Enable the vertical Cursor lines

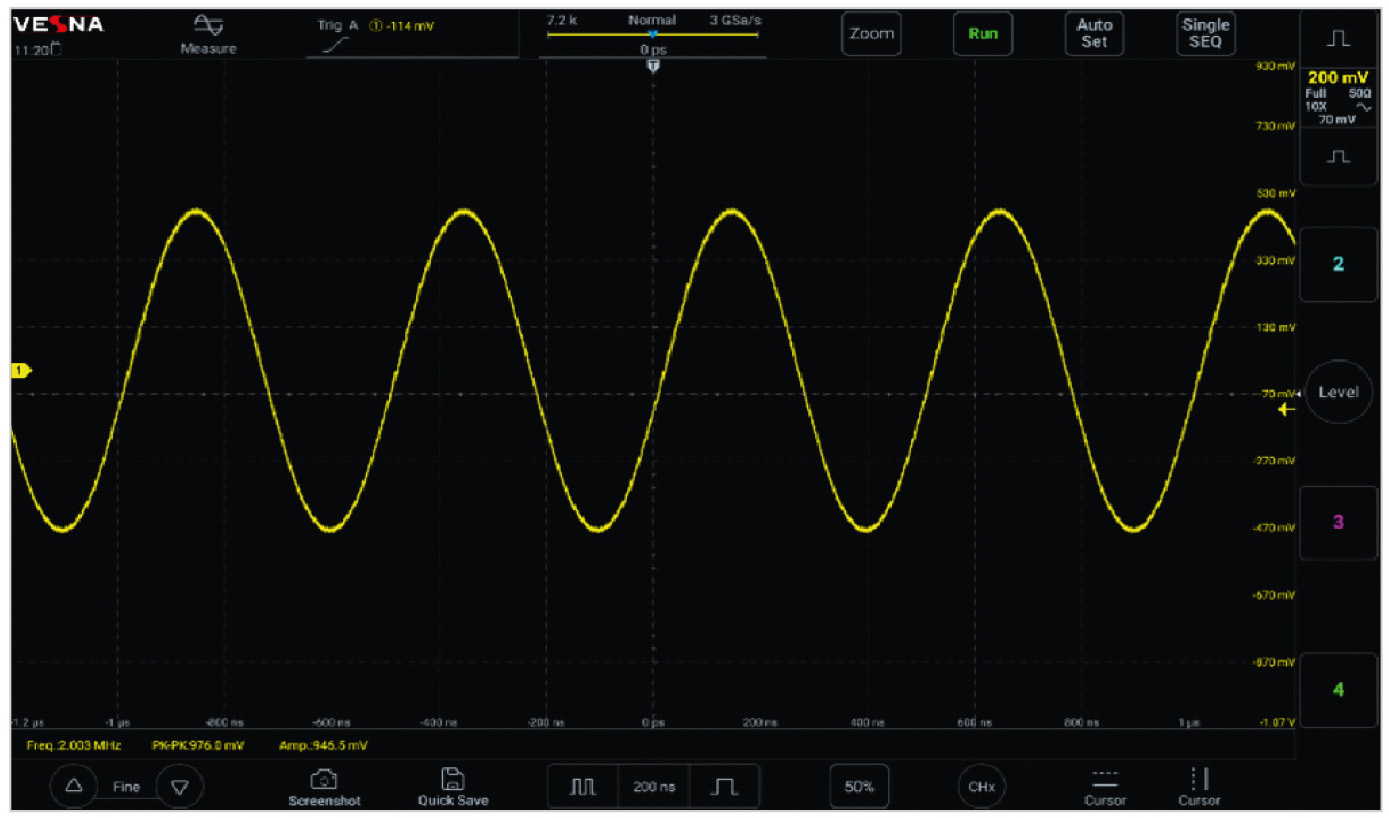(x=1198, y=780)
